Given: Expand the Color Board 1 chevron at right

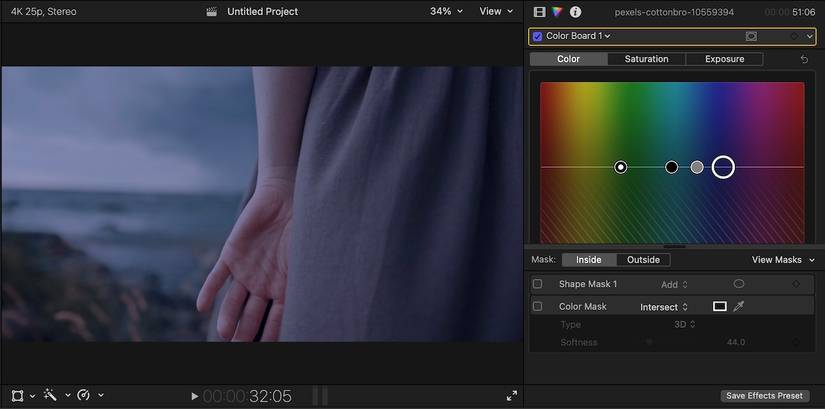Looking at the screenshot, I should tap(810, 36).
